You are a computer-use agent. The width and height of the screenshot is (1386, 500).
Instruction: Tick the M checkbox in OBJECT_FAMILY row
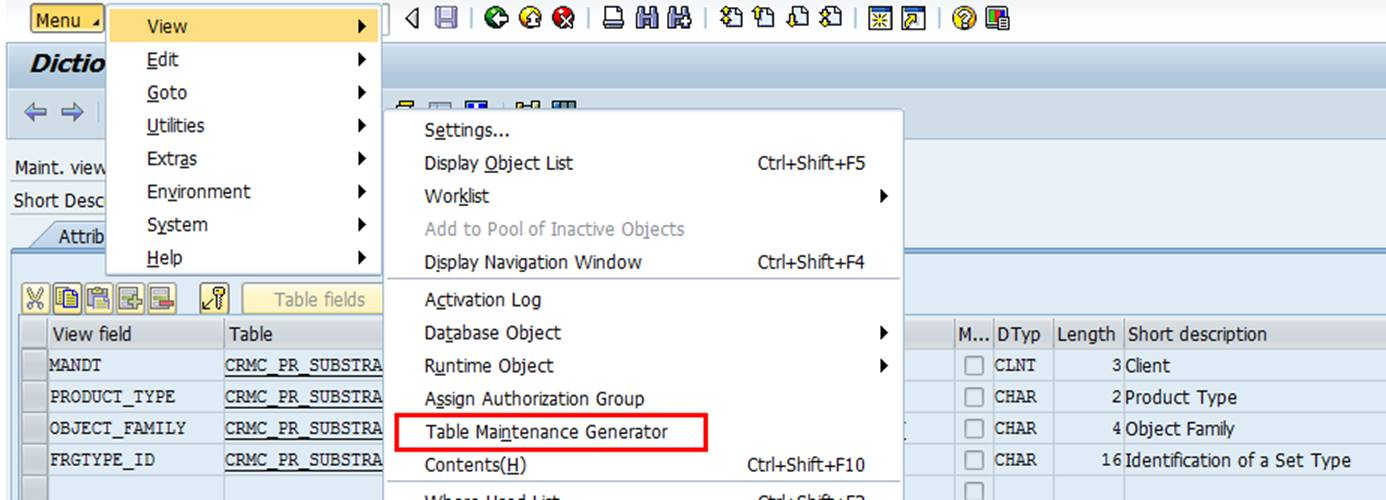(x=973, y=428)
